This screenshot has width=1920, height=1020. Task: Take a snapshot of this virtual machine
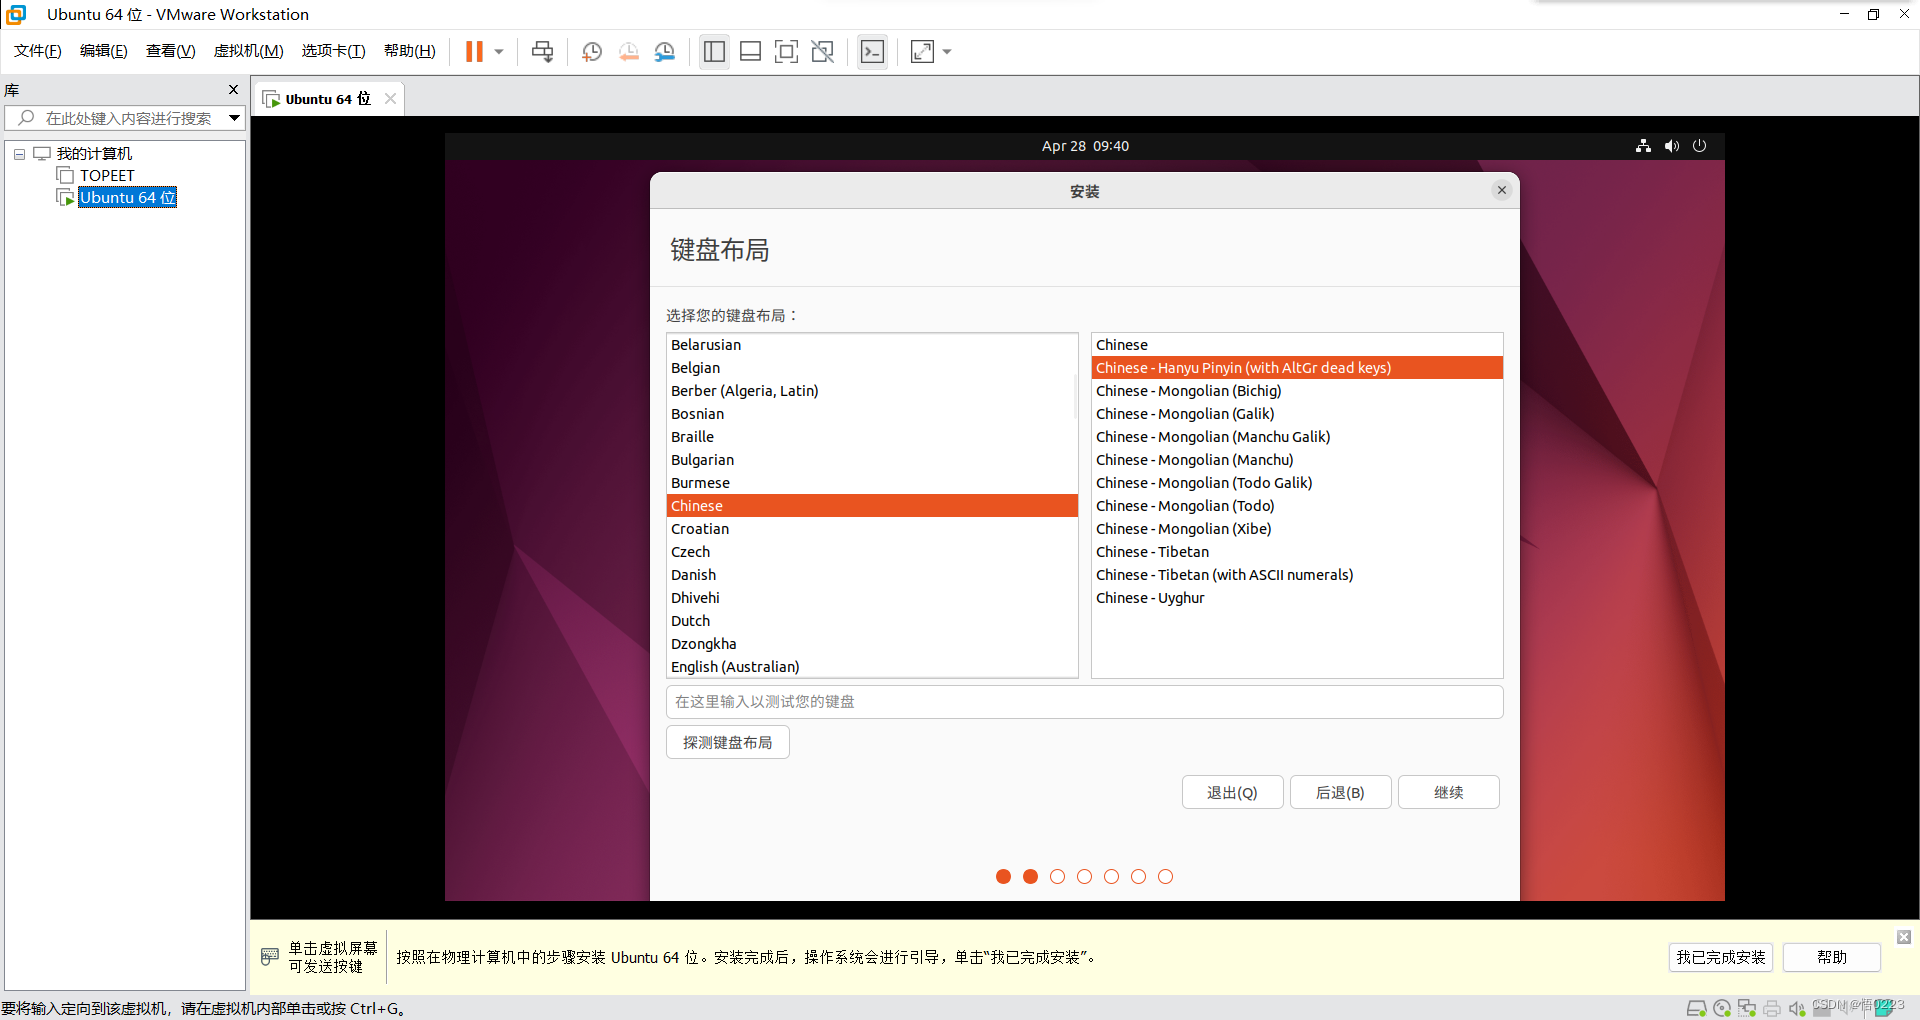point(592,52)
